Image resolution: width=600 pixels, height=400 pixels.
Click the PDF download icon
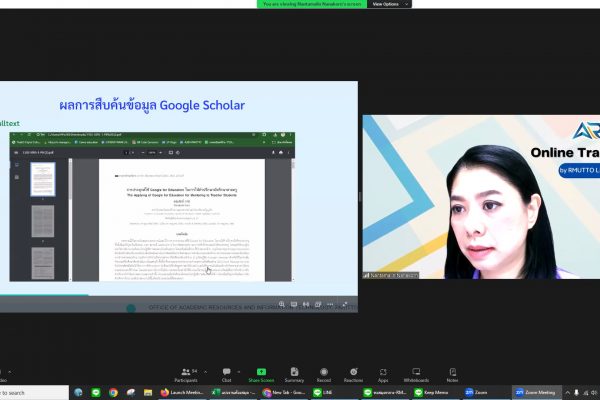[x=273, y=152]
